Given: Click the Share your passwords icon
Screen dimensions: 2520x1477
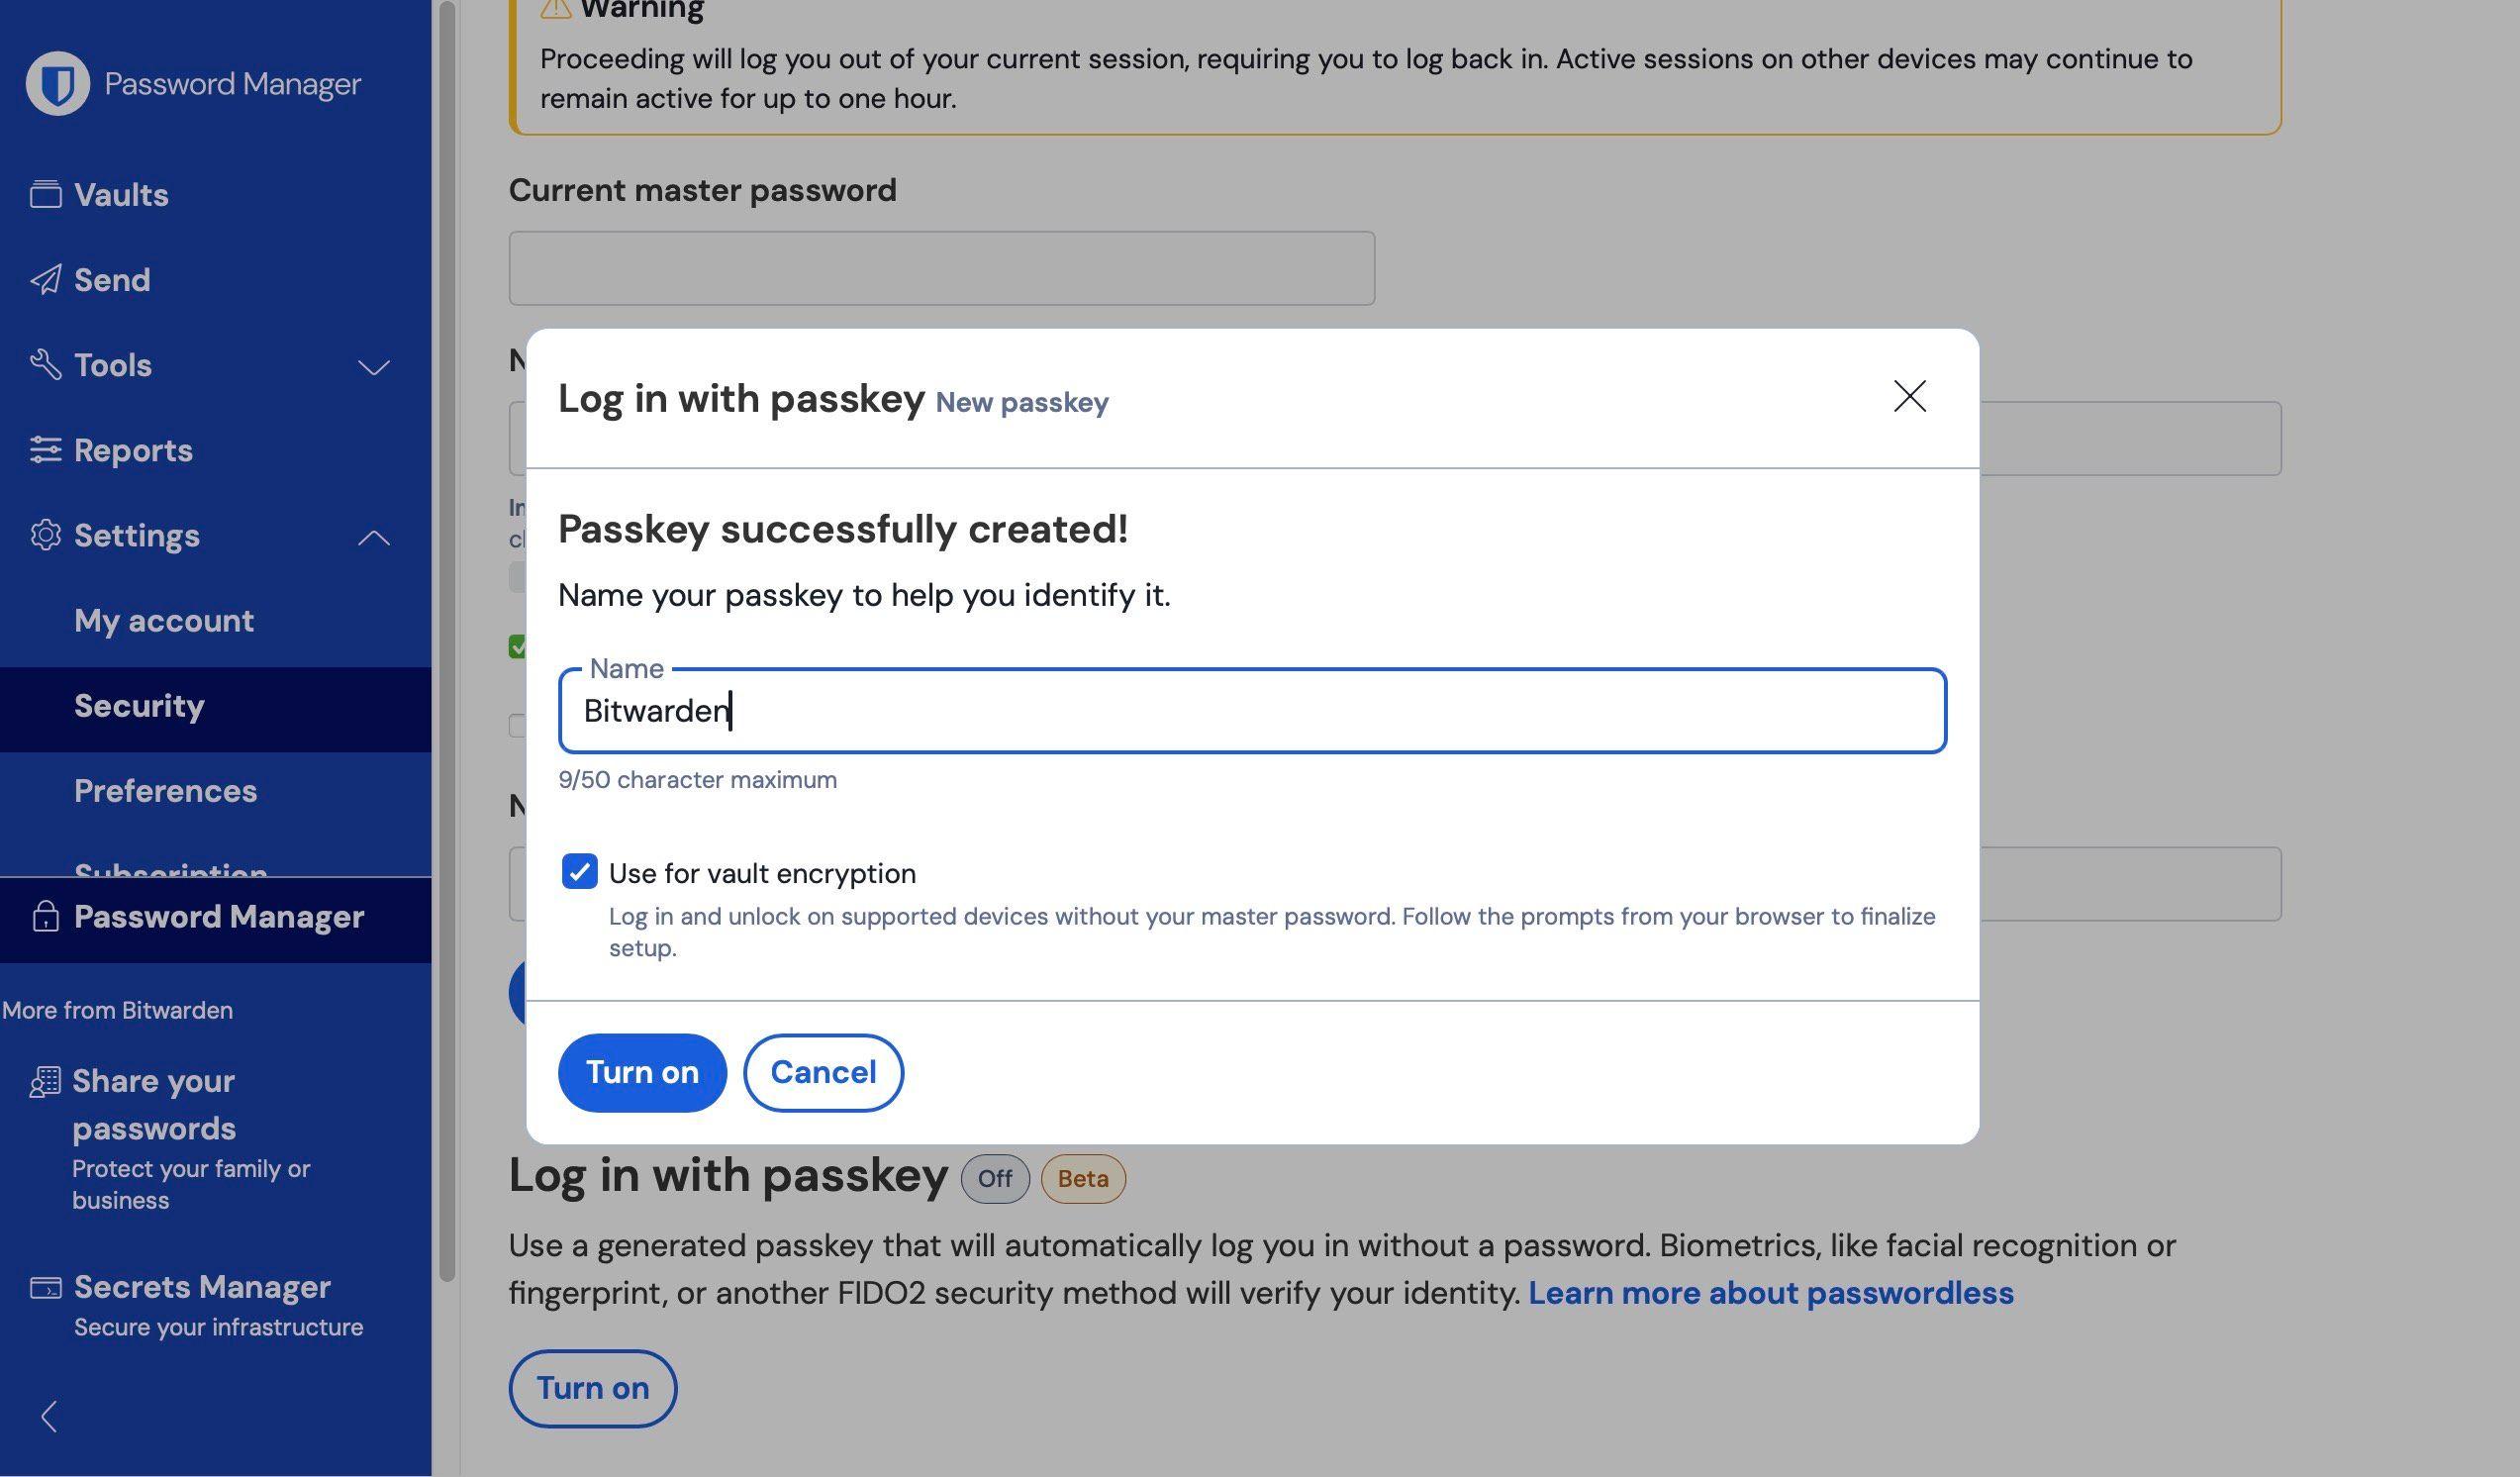Looking at the screenshot, I should pyautogui.click(x=45, y=1082).
